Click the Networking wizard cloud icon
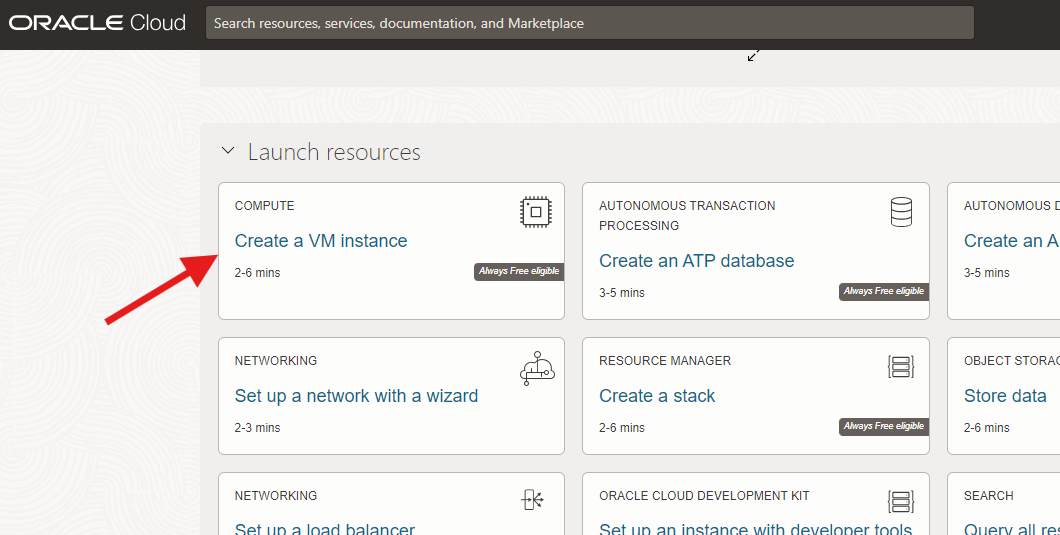Screen dimensions: 1060x535 coord(536,368)
